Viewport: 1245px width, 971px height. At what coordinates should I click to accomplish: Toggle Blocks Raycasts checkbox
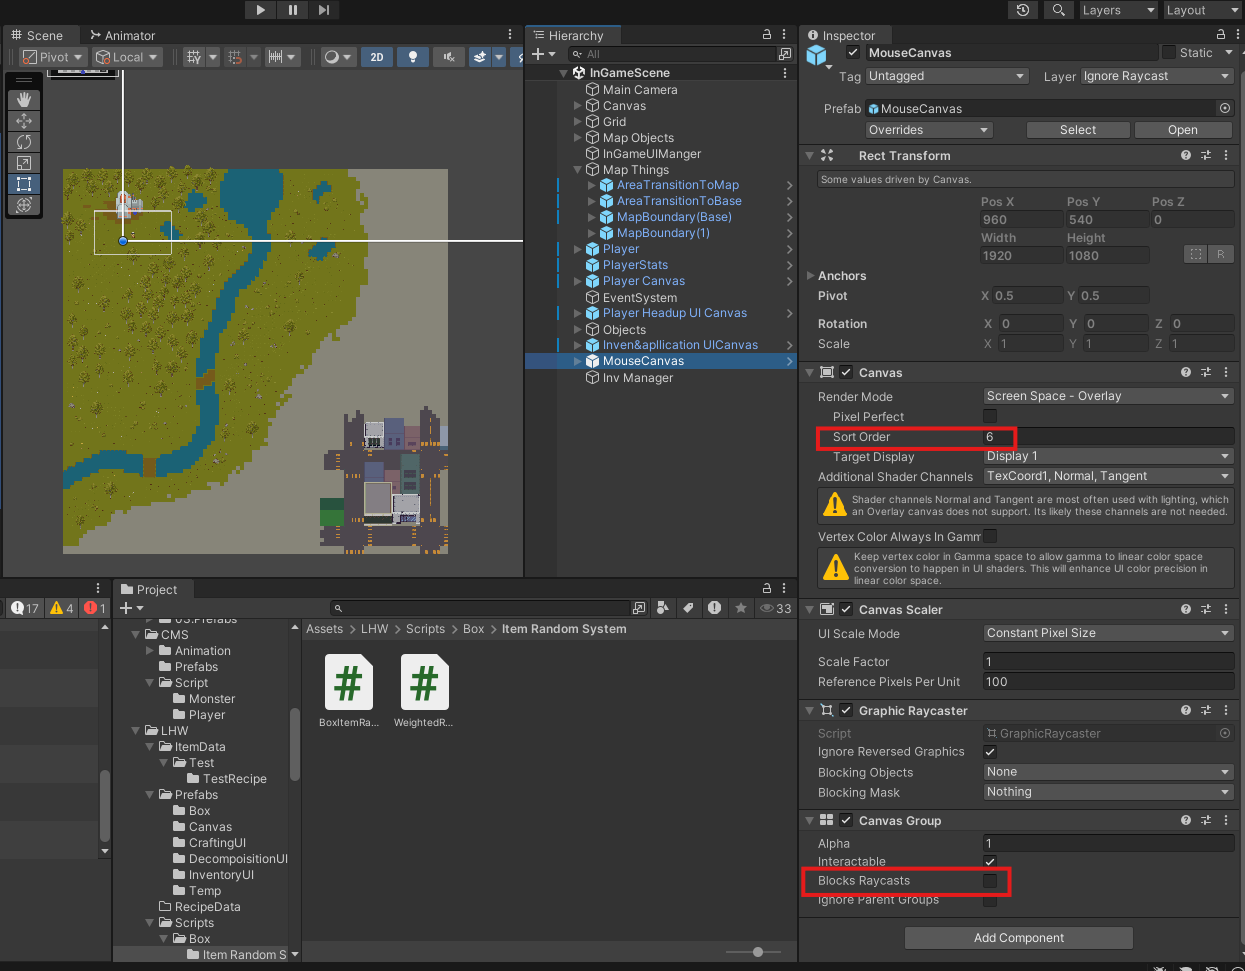click(990, 881)
